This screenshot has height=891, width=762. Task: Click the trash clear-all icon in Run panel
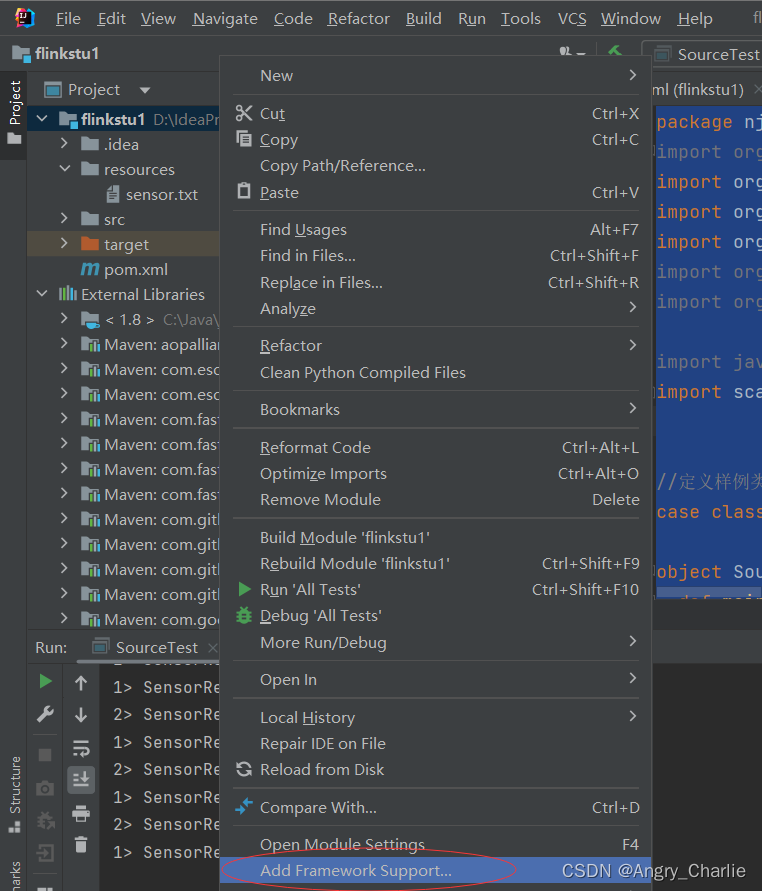(x=81, y=844)
